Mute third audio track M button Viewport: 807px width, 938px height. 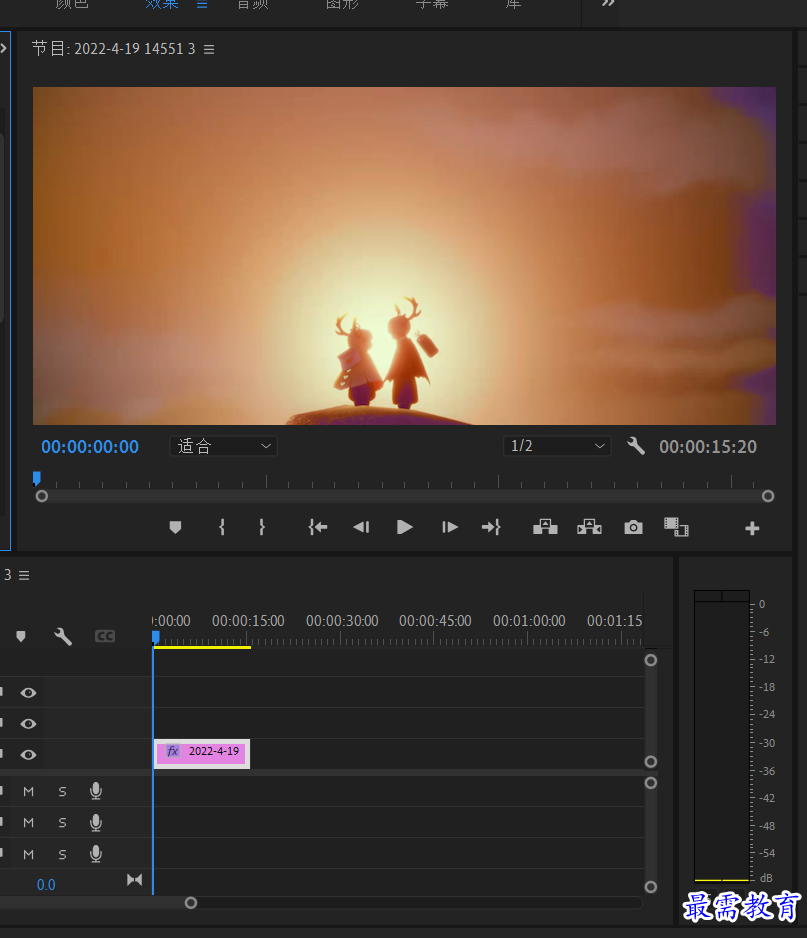[28, 854]
